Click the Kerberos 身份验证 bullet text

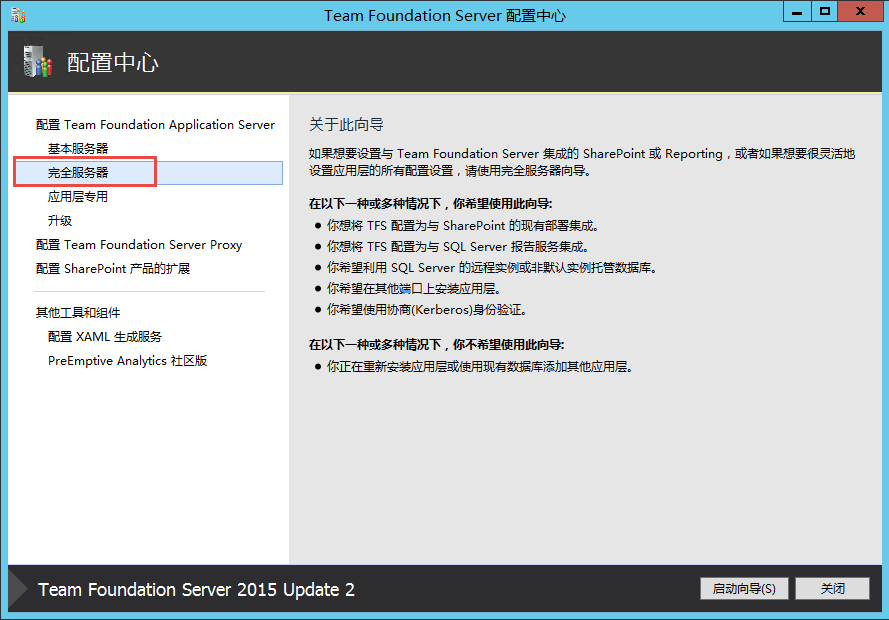[426, 309]
